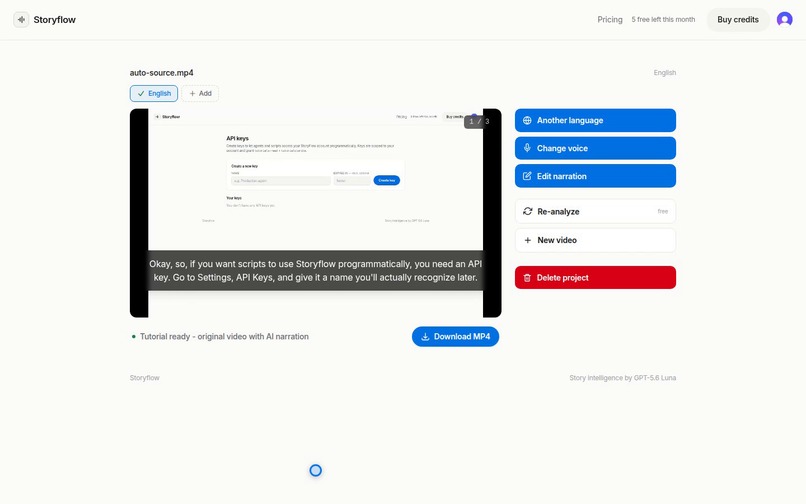Click the free label on Re-analyze
The image size is (806, 504).
pos(663,211)
